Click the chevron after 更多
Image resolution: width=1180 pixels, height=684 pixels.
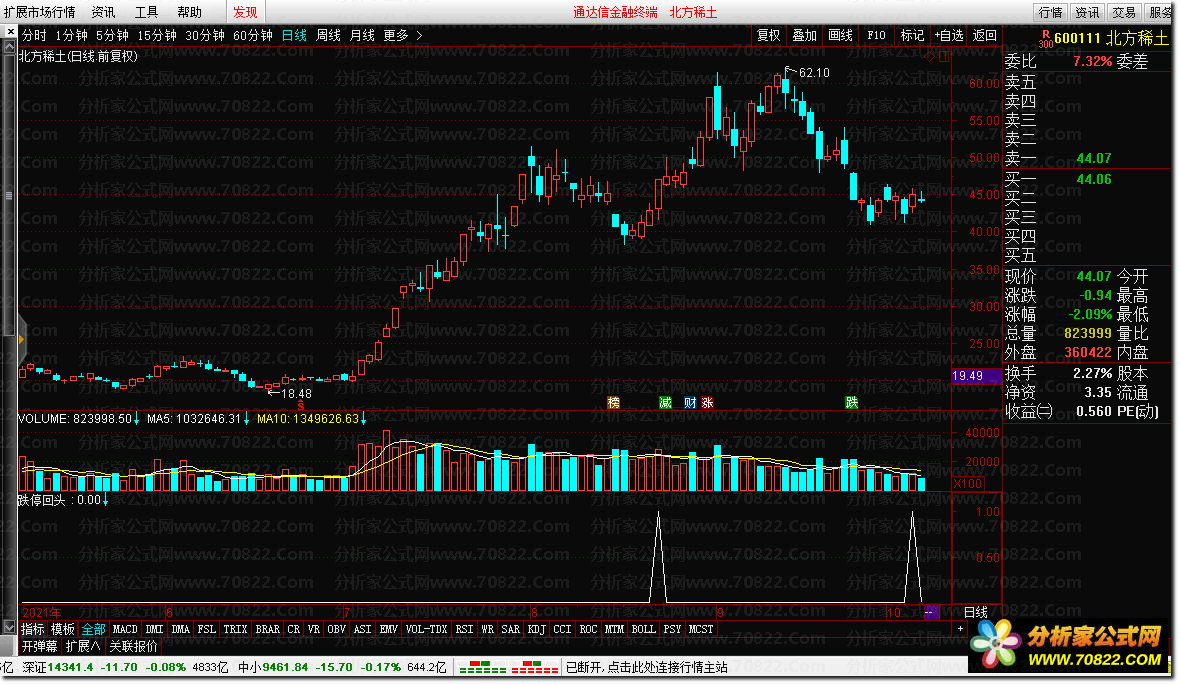coord(419,35)
